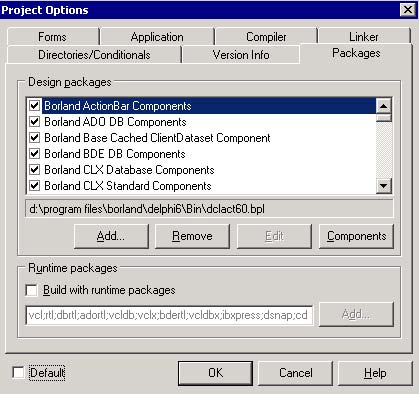Open Help for Project Options
The image size is (419, 394).
tap(375, 373)
